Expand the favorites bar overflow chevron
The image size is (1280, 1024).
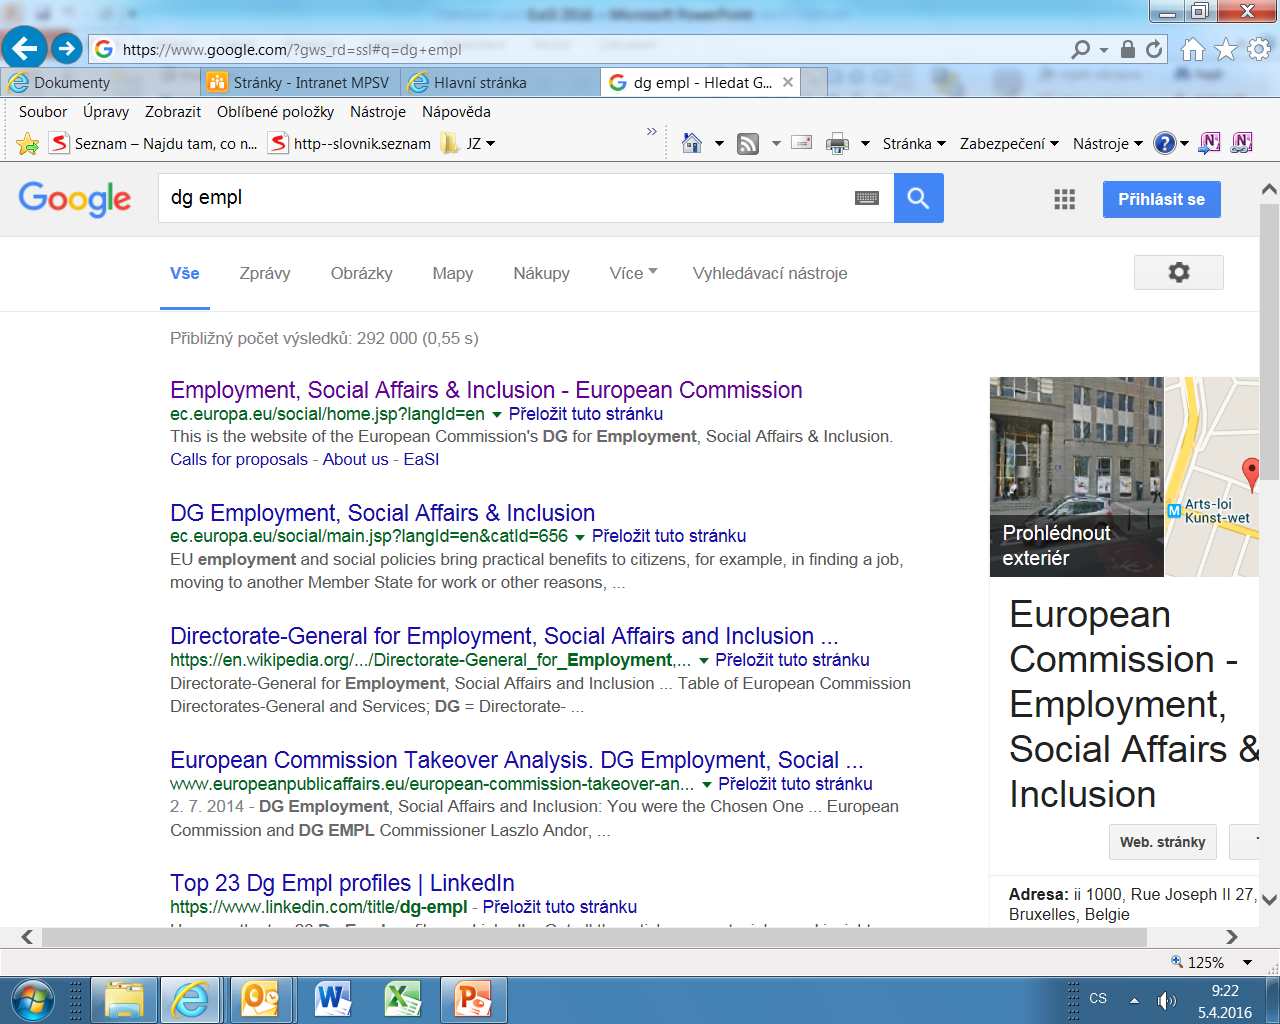(652, 132)
